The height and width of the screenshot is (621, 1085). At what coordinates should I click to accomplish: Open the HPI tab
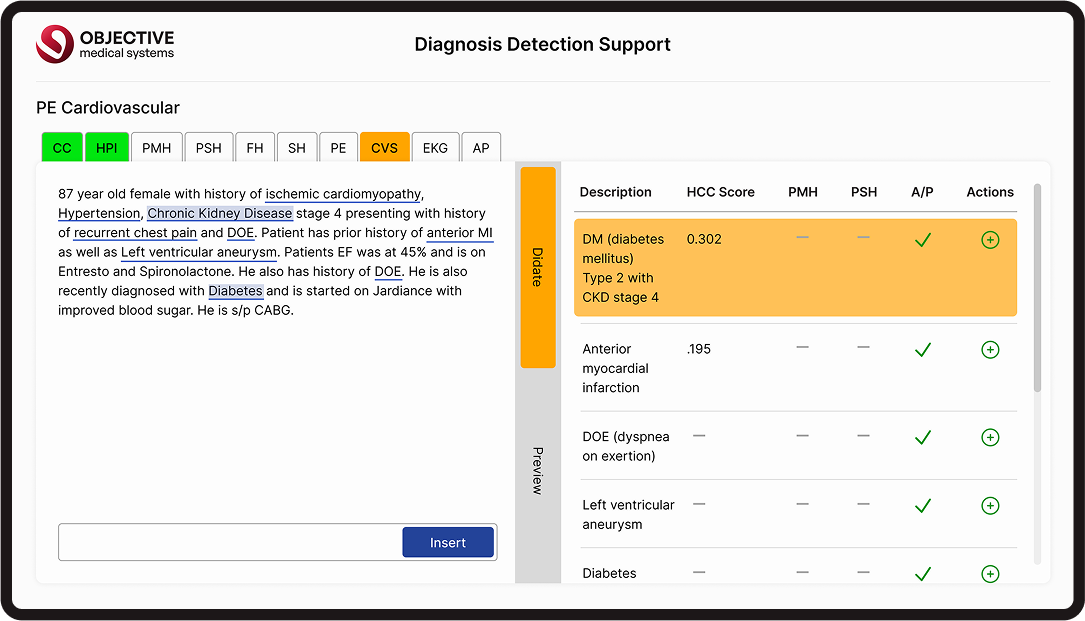(106, 148)
